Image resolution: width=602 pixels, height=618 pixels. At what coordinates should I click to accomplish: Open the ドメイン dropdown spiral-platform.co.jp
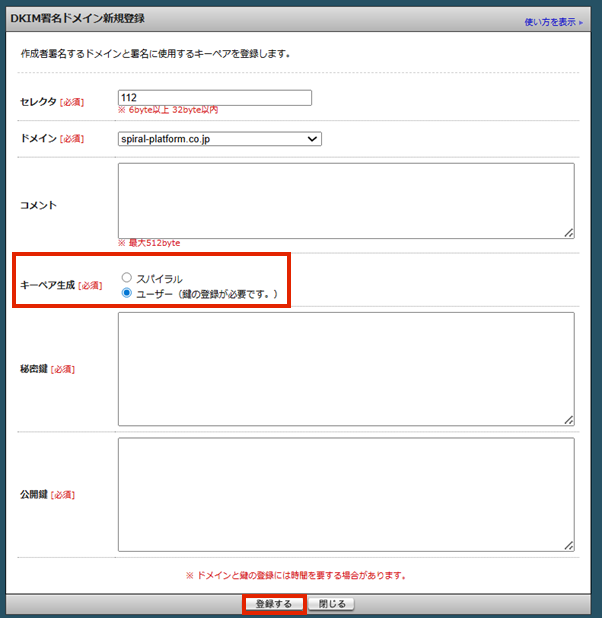pos(220,139)
